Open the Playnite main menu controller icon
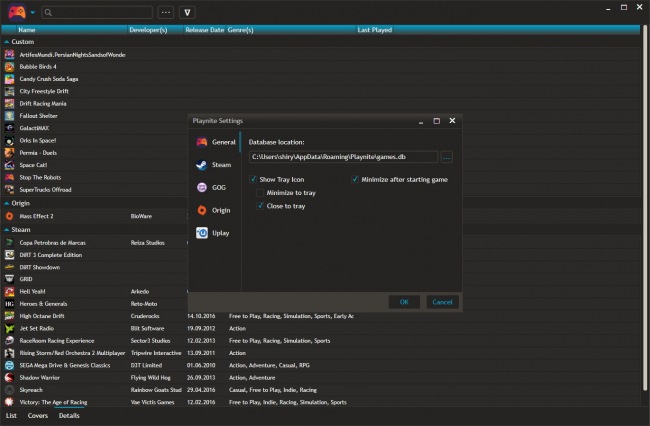 pos(17,12)
